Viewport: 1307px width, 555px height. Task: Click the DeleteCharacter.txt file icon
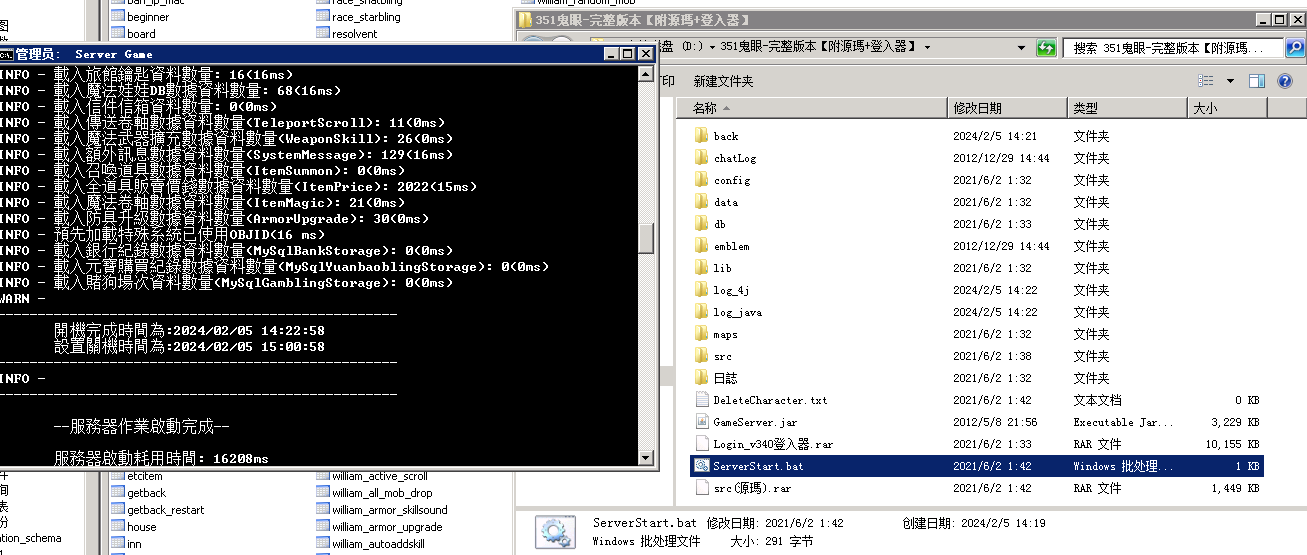tap(701, 400)
